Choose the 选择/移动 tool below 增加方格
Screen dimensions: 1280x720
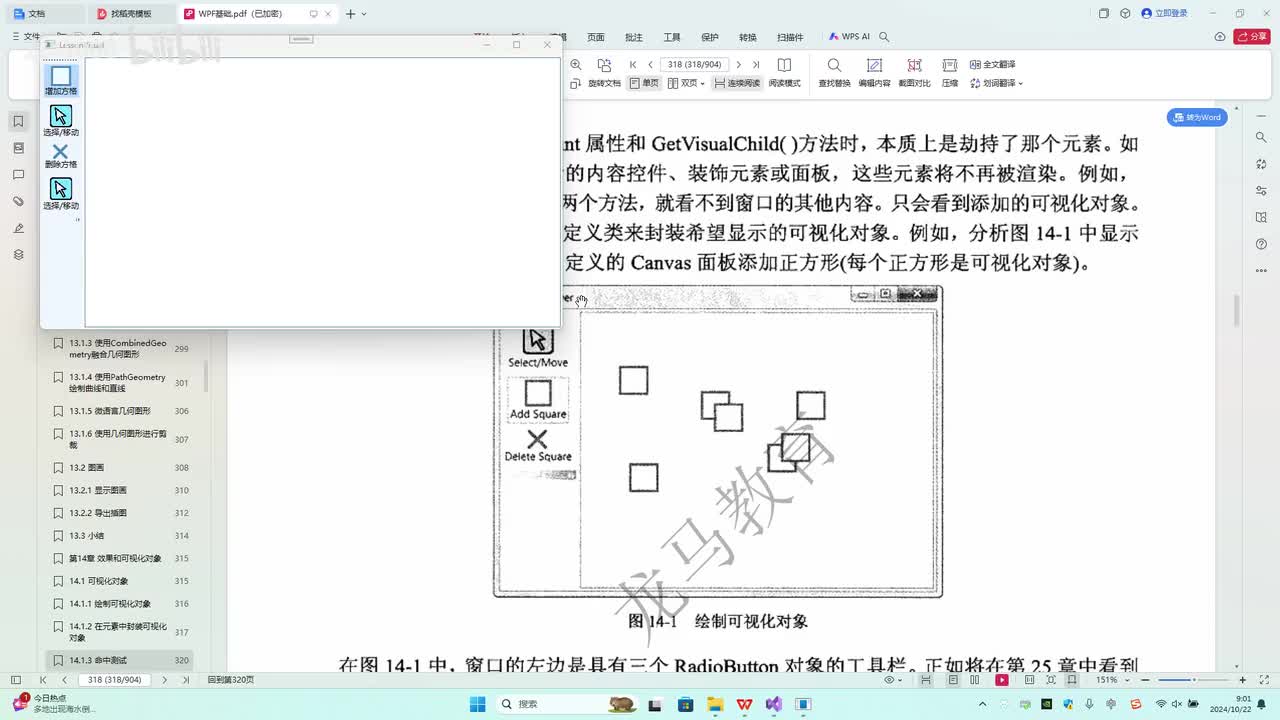tap(61, 121)
